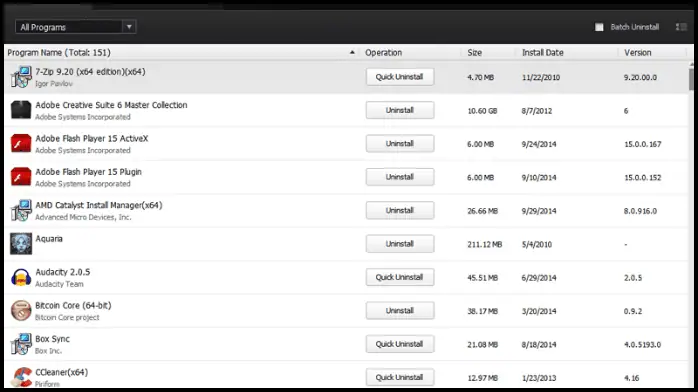The image size is (698, 392).
Task: Select the 'CCleaner(x64)' program name
Action: point(62,372)
